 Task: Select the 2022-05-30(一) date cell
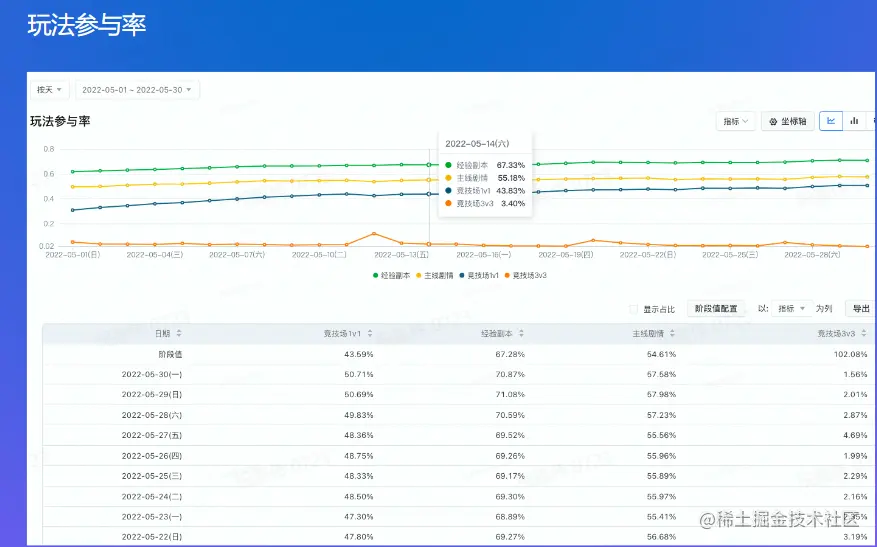coord(152,374)
